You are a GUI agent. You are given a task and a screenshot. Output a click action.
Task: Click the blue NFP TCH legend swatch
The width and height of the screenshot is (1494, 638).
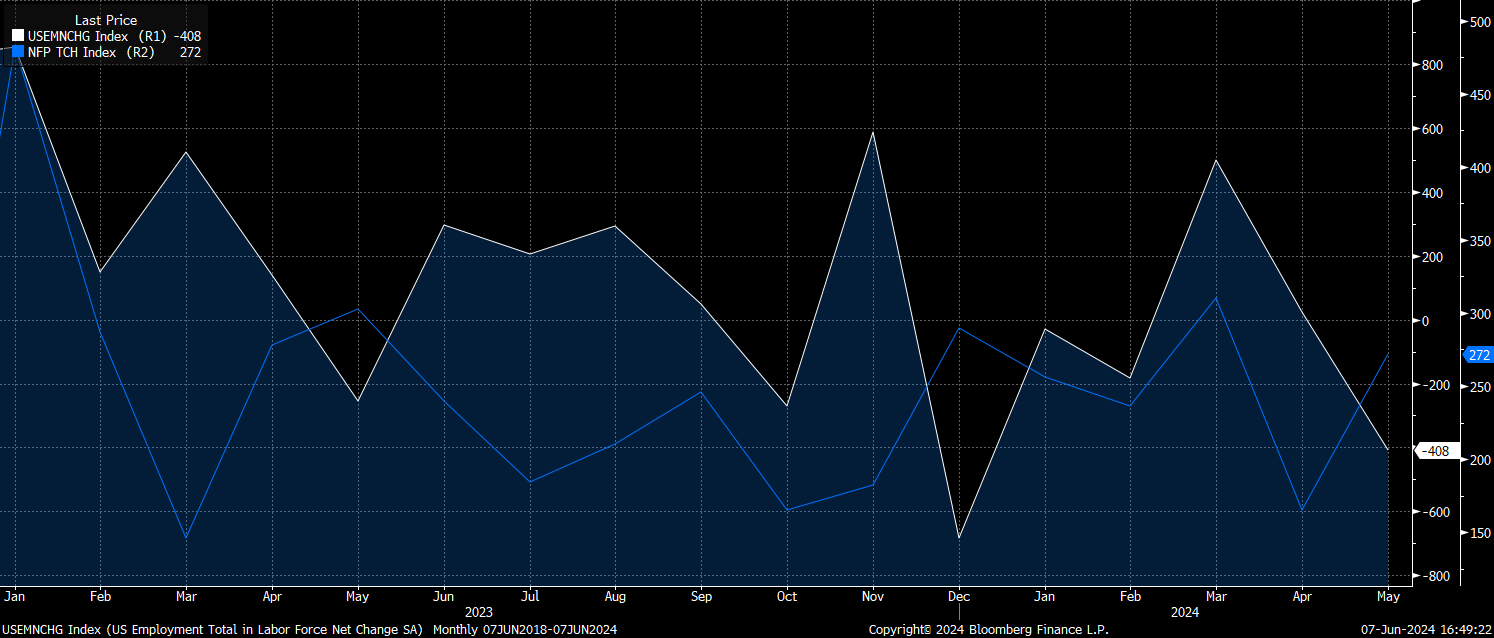18,52
